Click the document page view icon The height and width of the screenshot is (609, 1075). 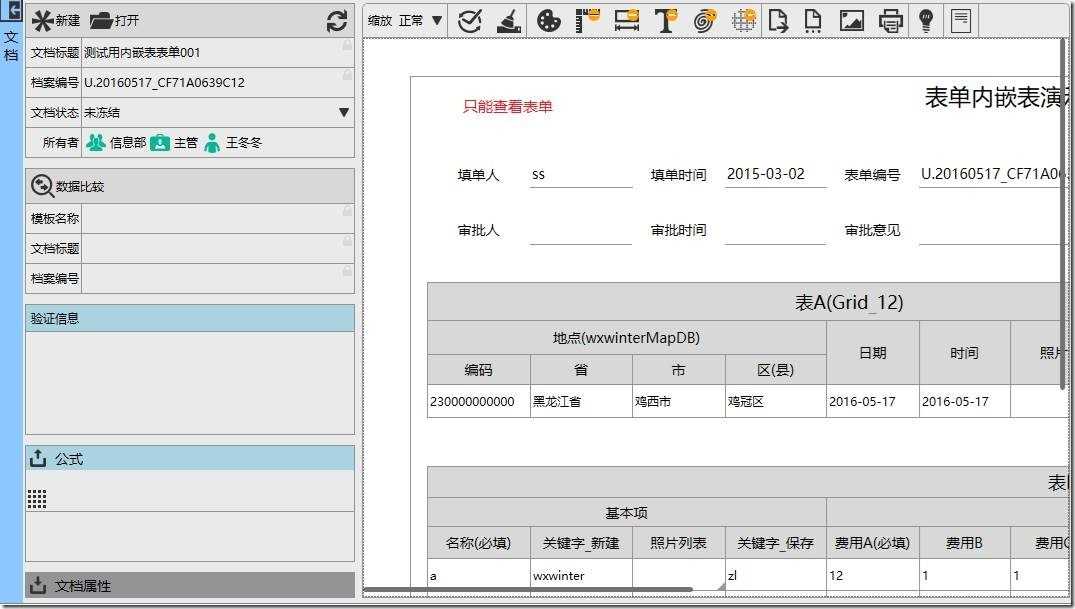[x=961, y=21]
